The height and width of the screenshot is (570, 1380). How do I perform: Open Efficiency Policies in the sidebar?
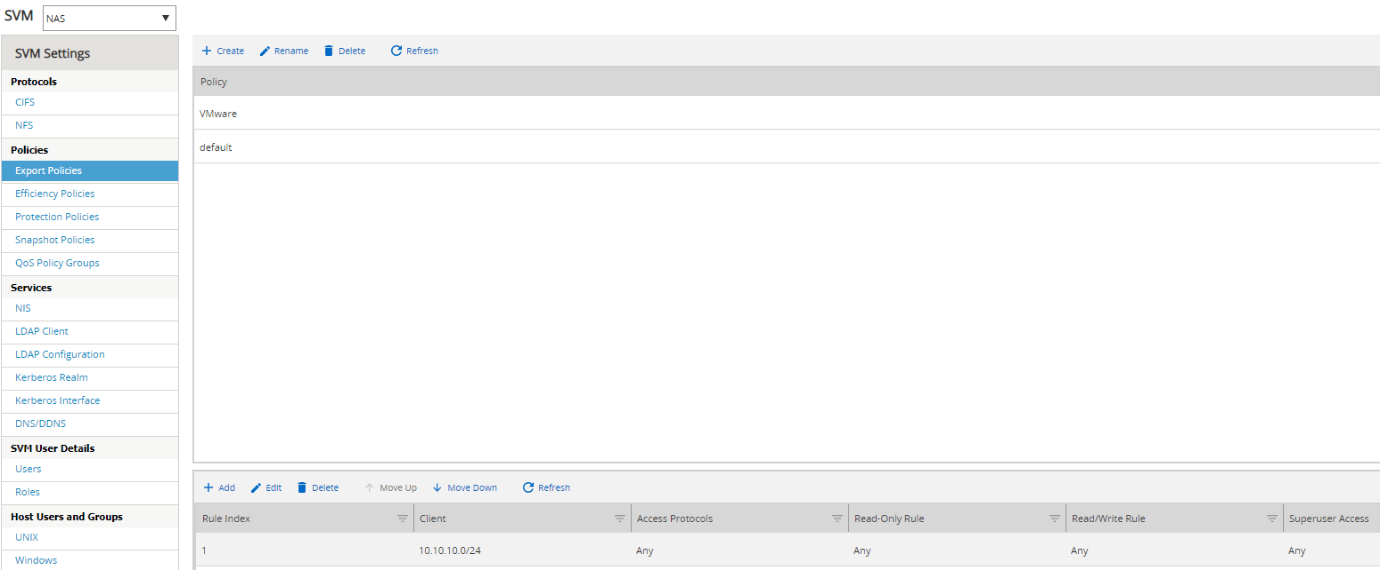tap(55, 194)
